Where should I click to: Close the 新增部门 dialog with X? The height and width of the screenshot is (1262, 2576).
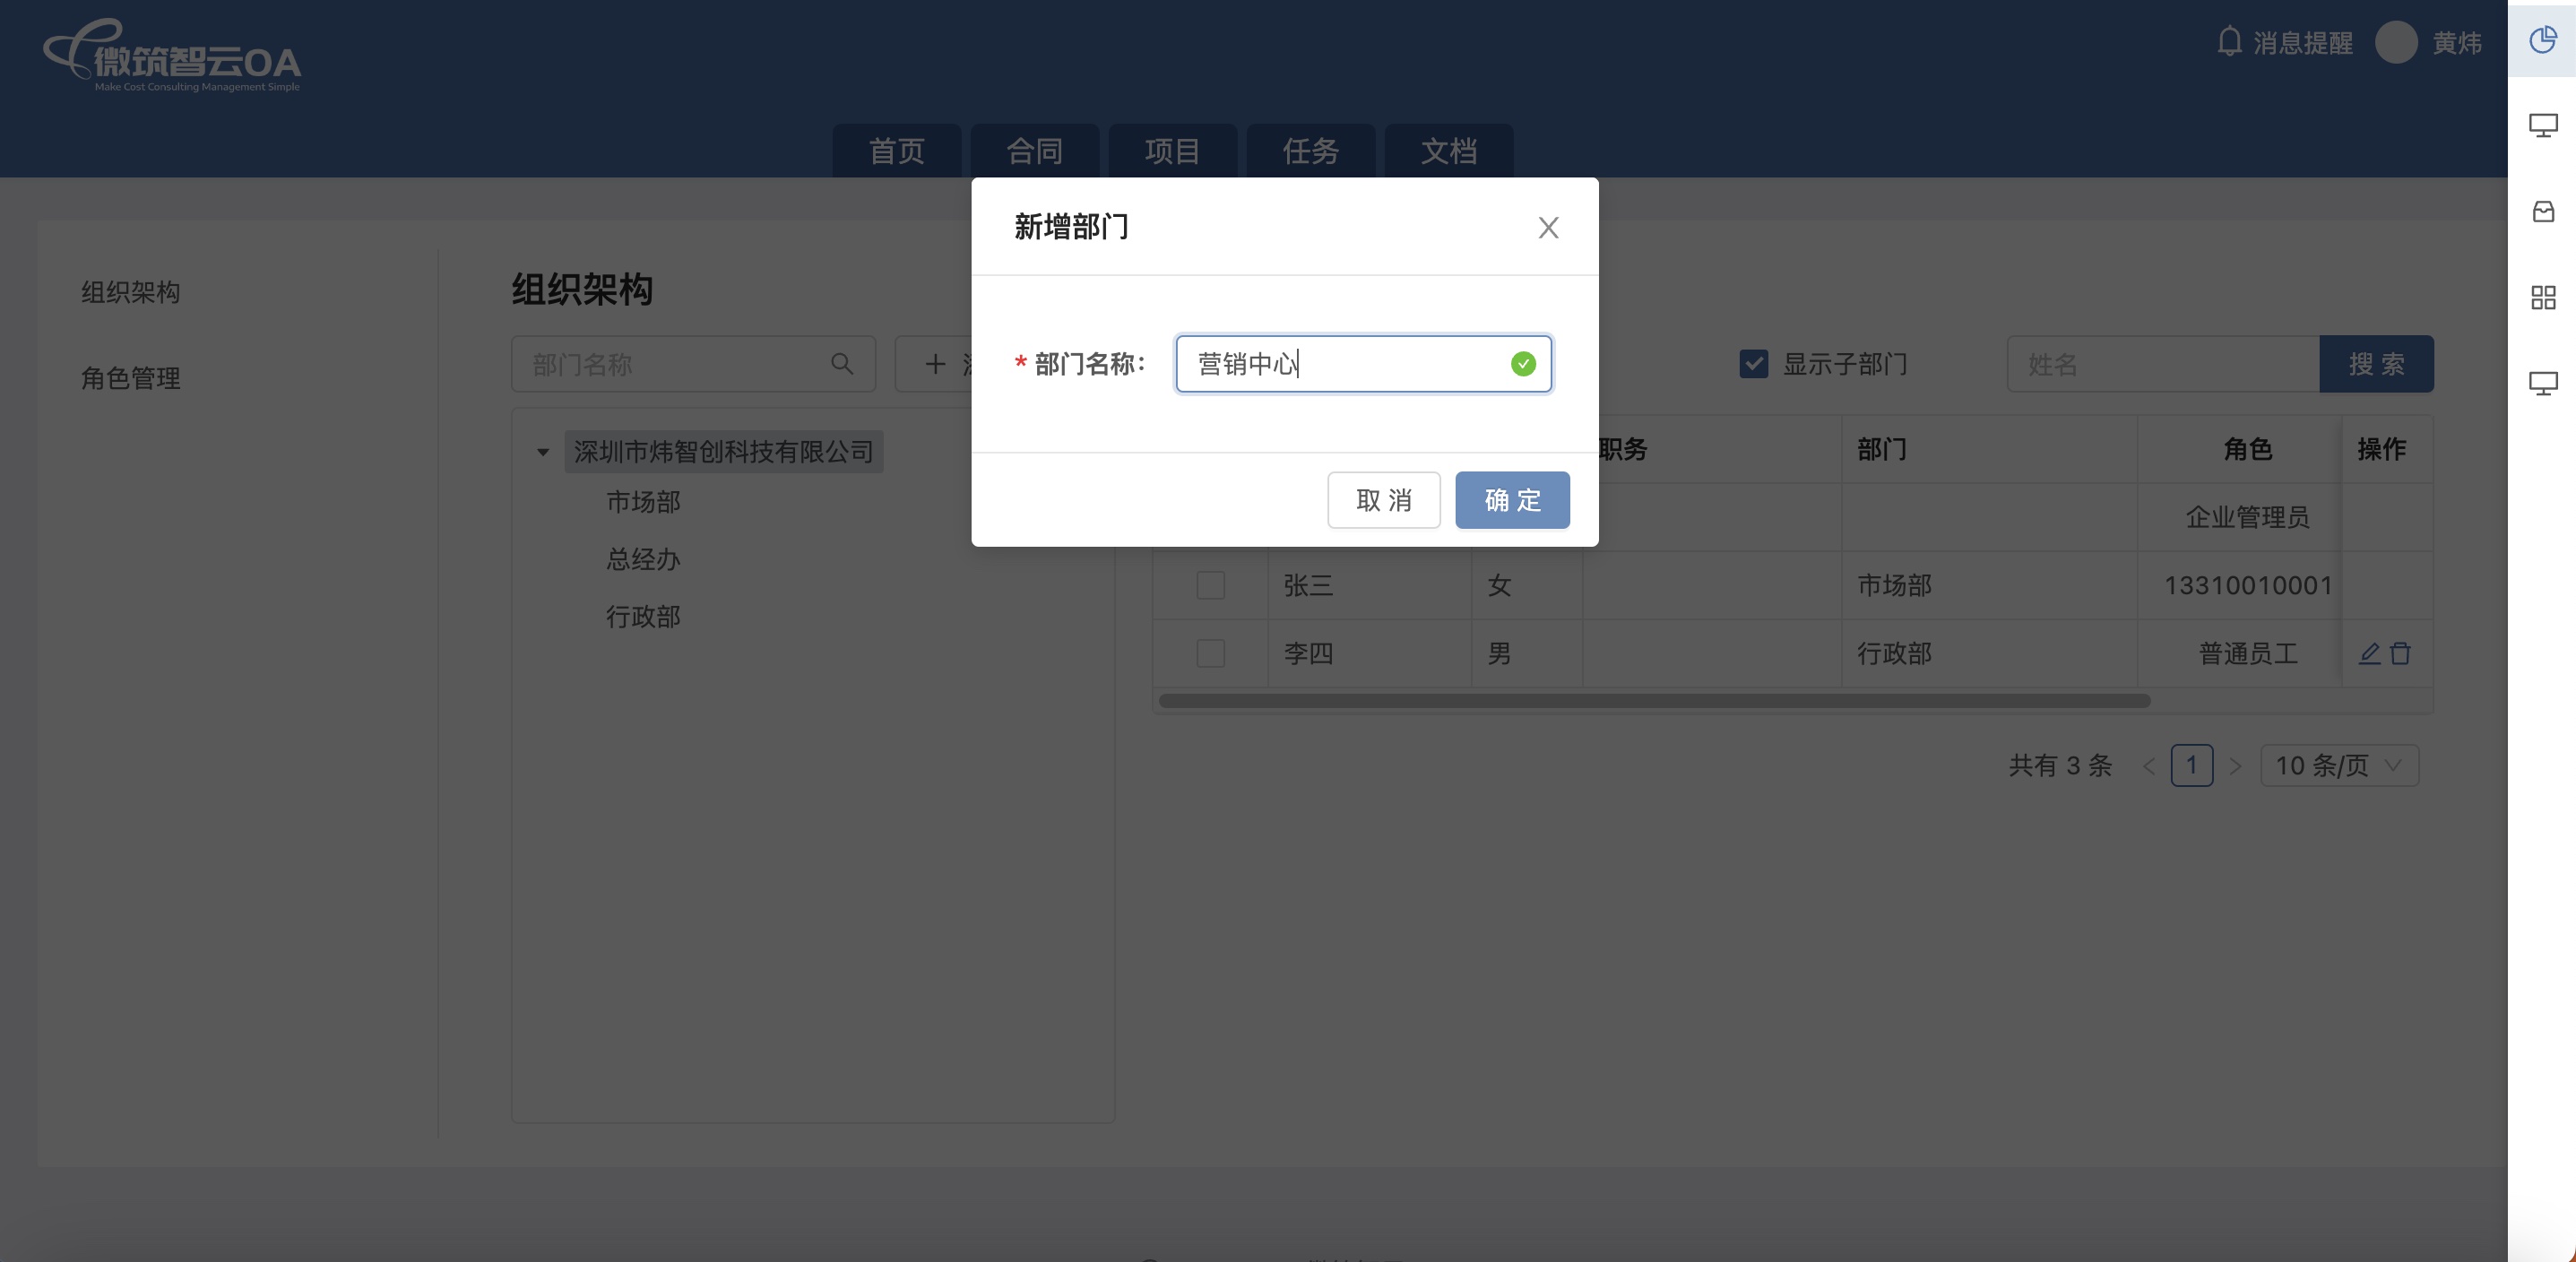1548,227
